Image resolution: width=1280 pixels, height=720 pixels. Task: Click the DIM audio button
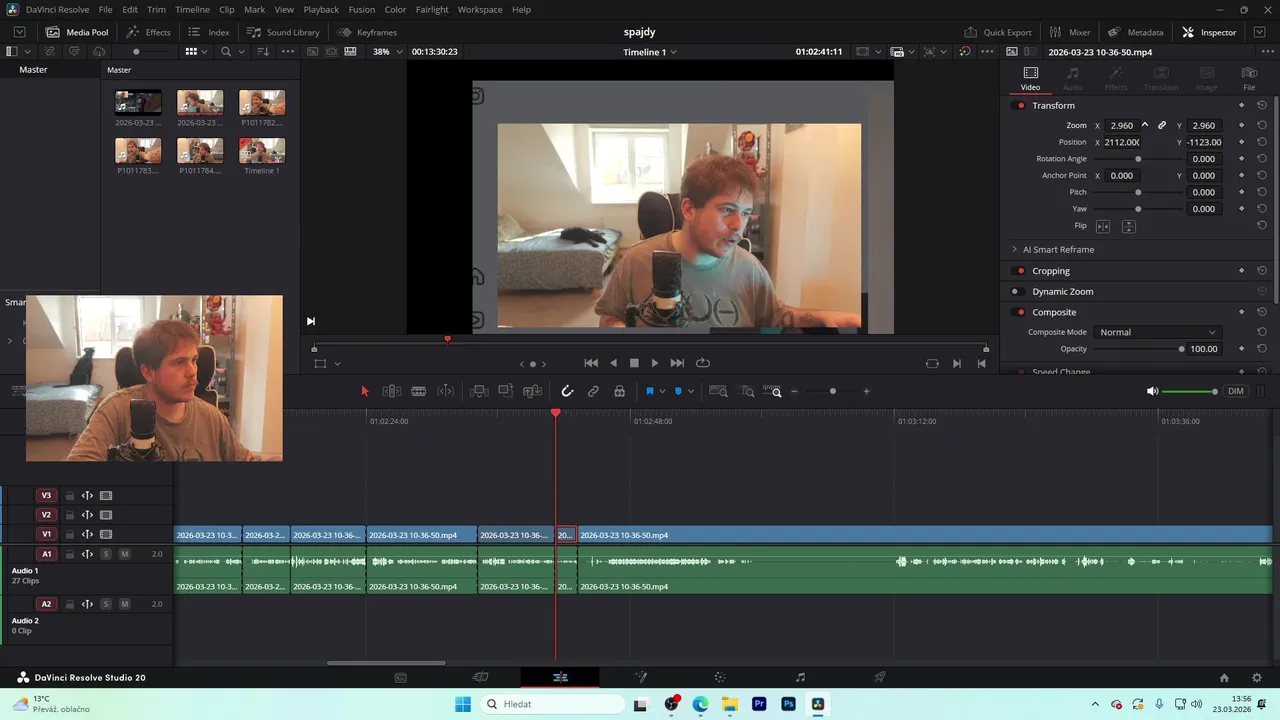pos(1236,391)
